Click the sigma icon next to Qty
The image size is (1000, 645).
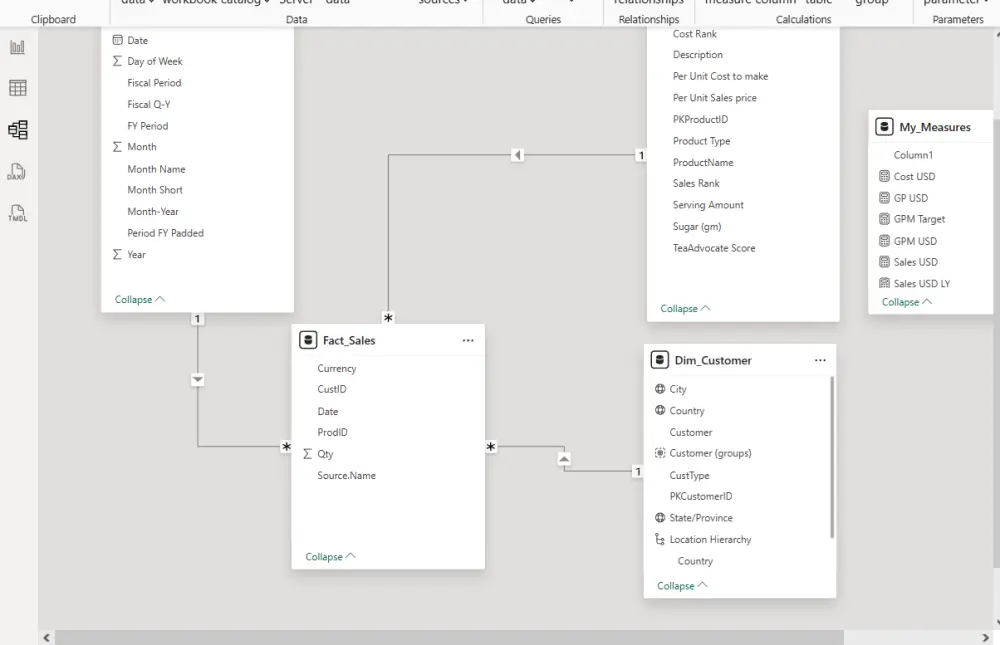click(307, 454)
